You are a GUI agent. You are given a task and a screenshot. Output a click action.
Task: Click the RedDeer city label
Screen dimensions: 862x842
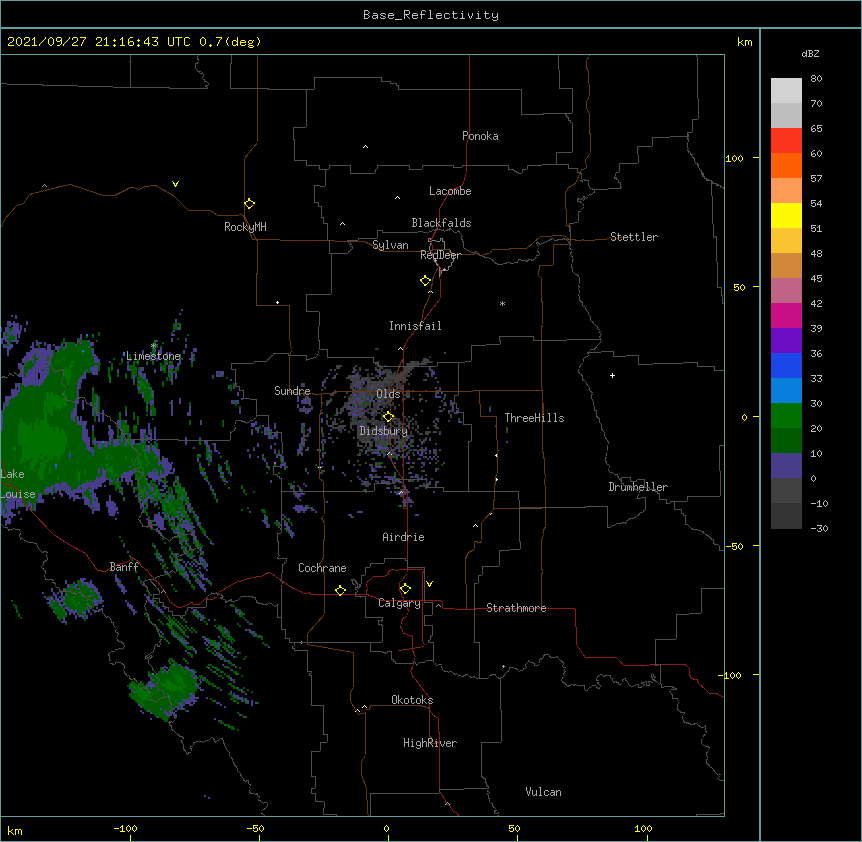coord(440,255)
